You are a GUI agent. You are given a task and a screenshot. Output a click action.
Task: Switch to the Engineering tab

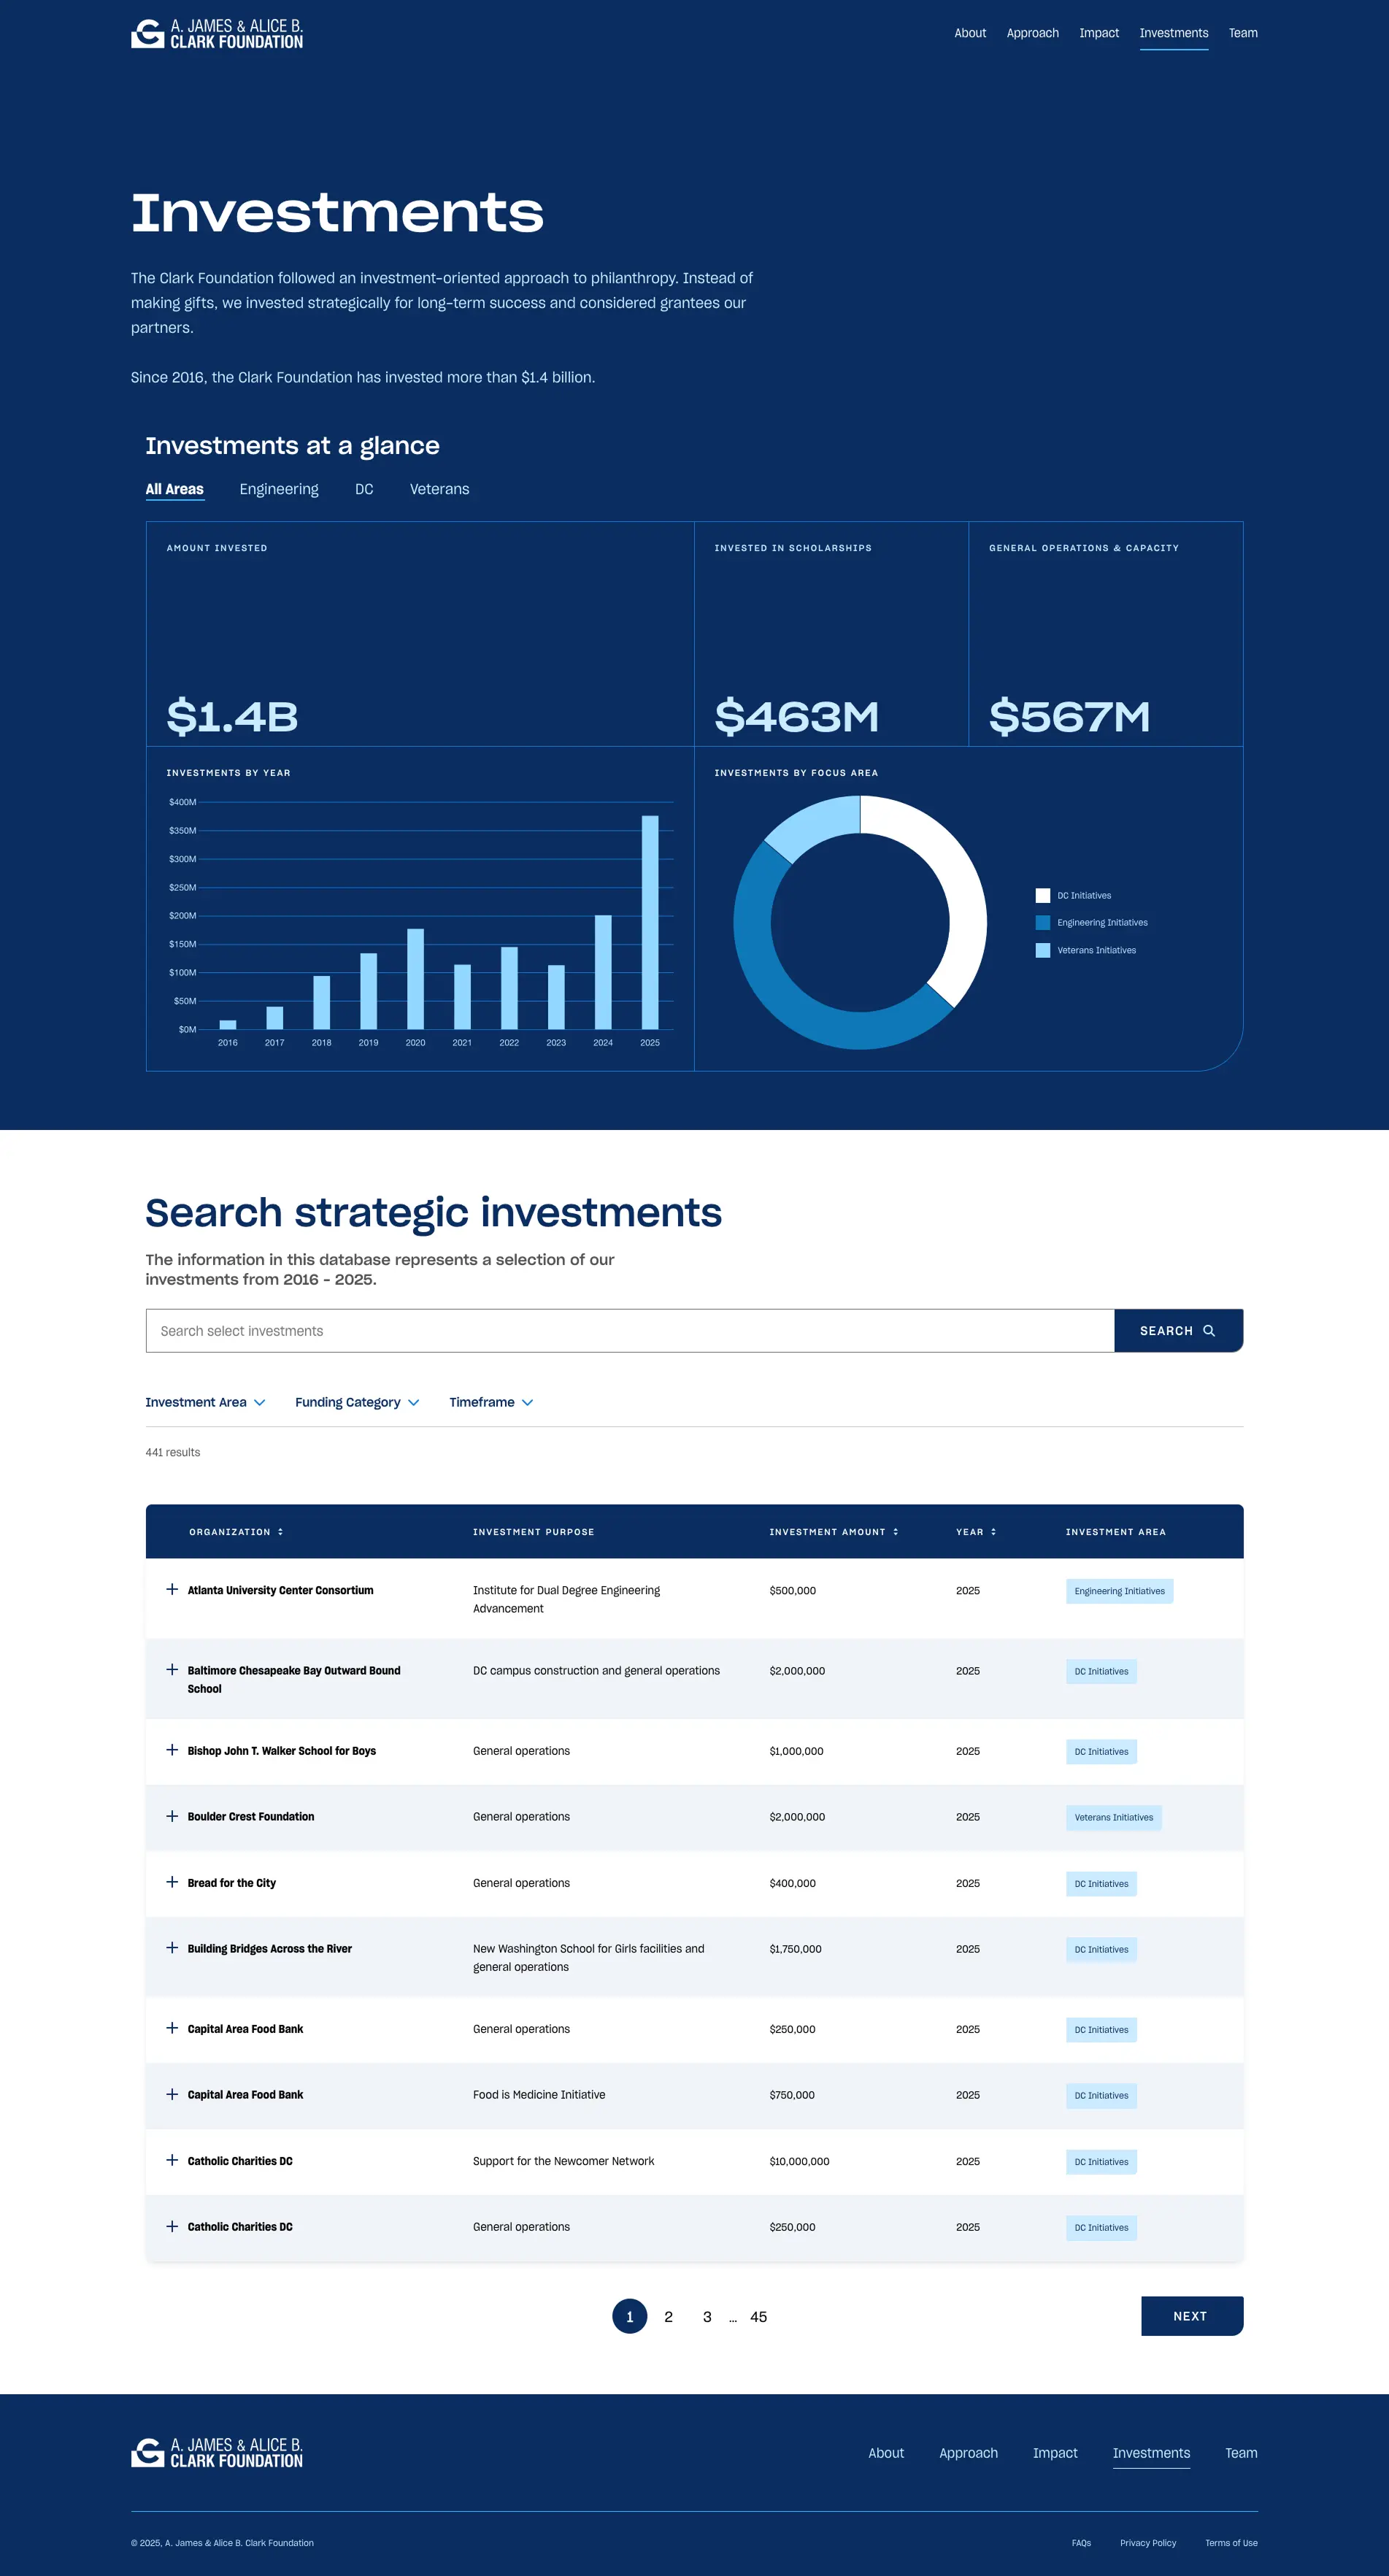(279, 489)
